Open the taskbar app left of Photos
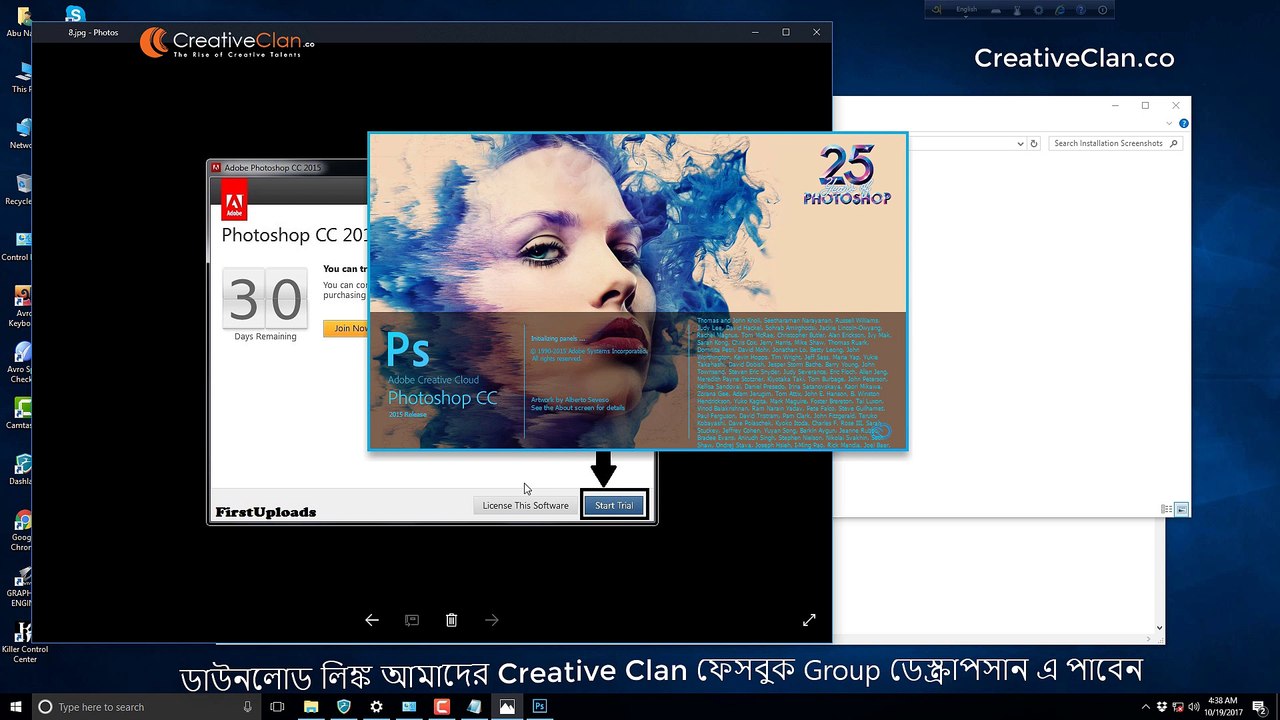1280x720 pixels. 474,707
